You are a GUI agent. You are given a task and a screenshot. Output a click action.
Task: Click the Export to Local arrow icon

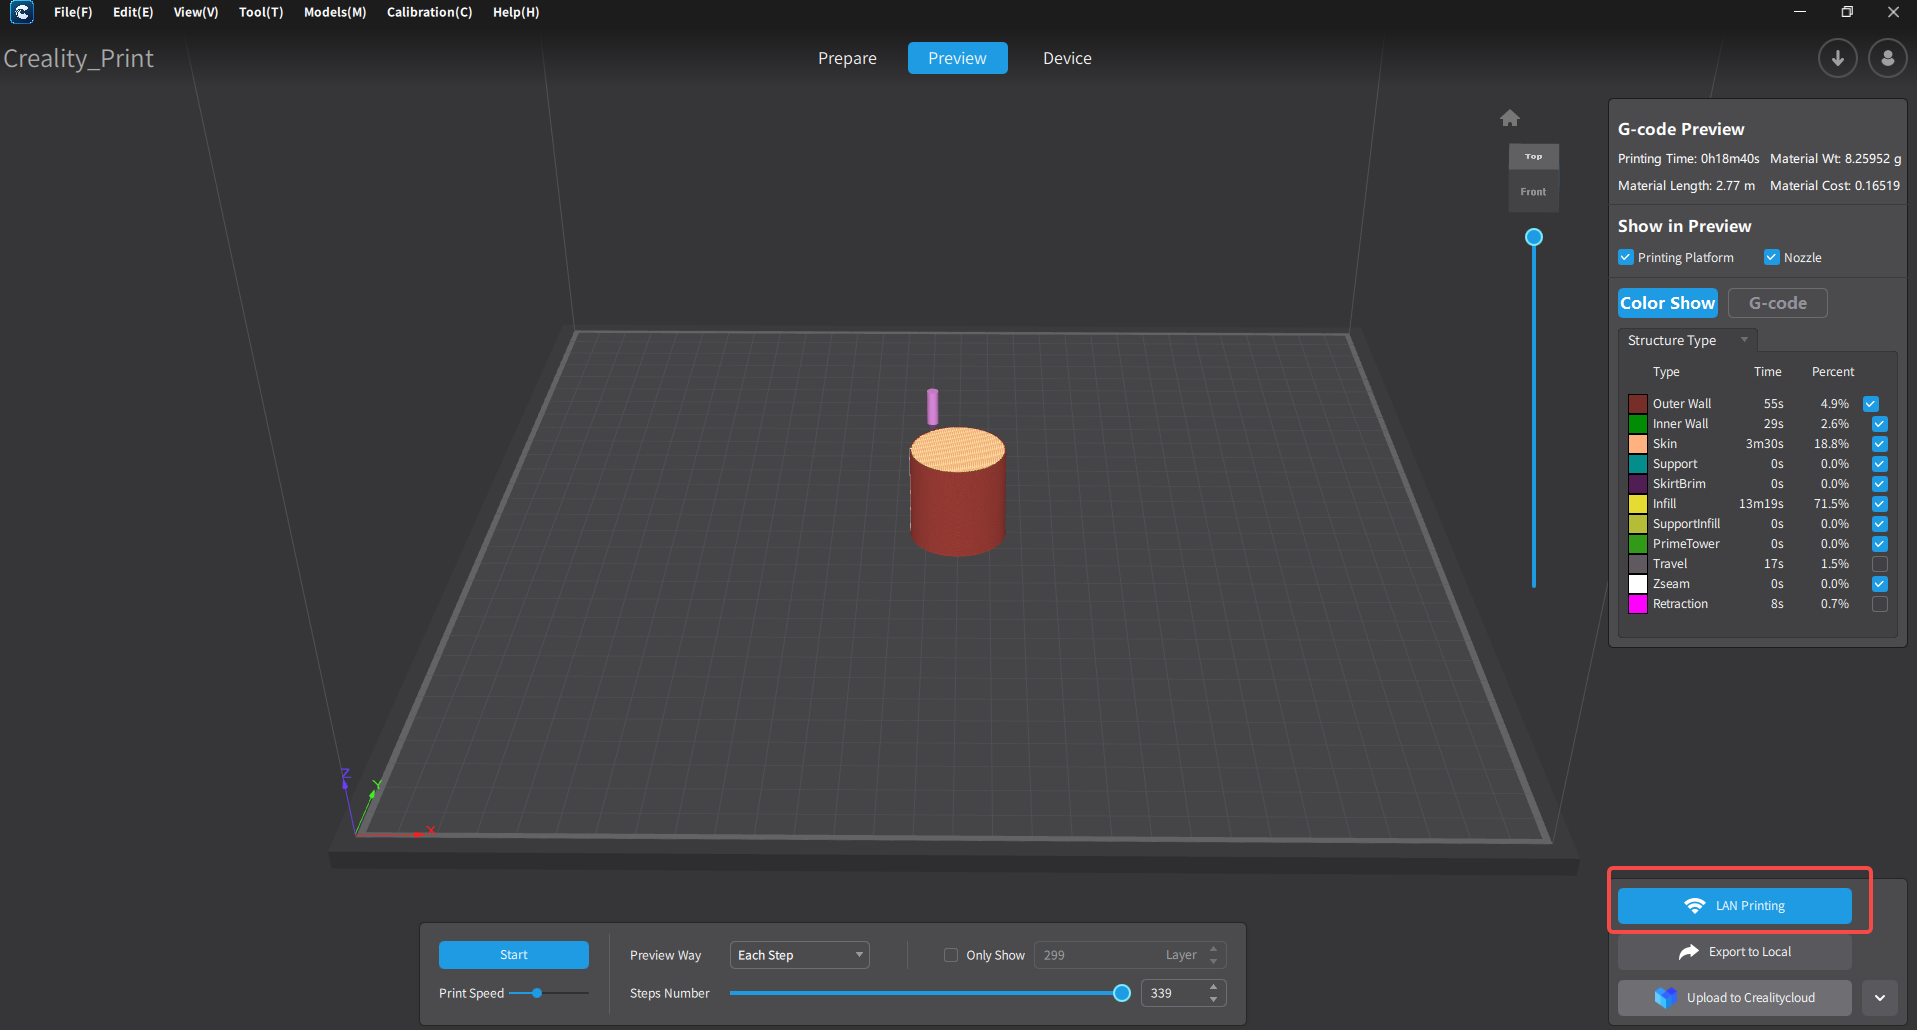click(1689, 952)
